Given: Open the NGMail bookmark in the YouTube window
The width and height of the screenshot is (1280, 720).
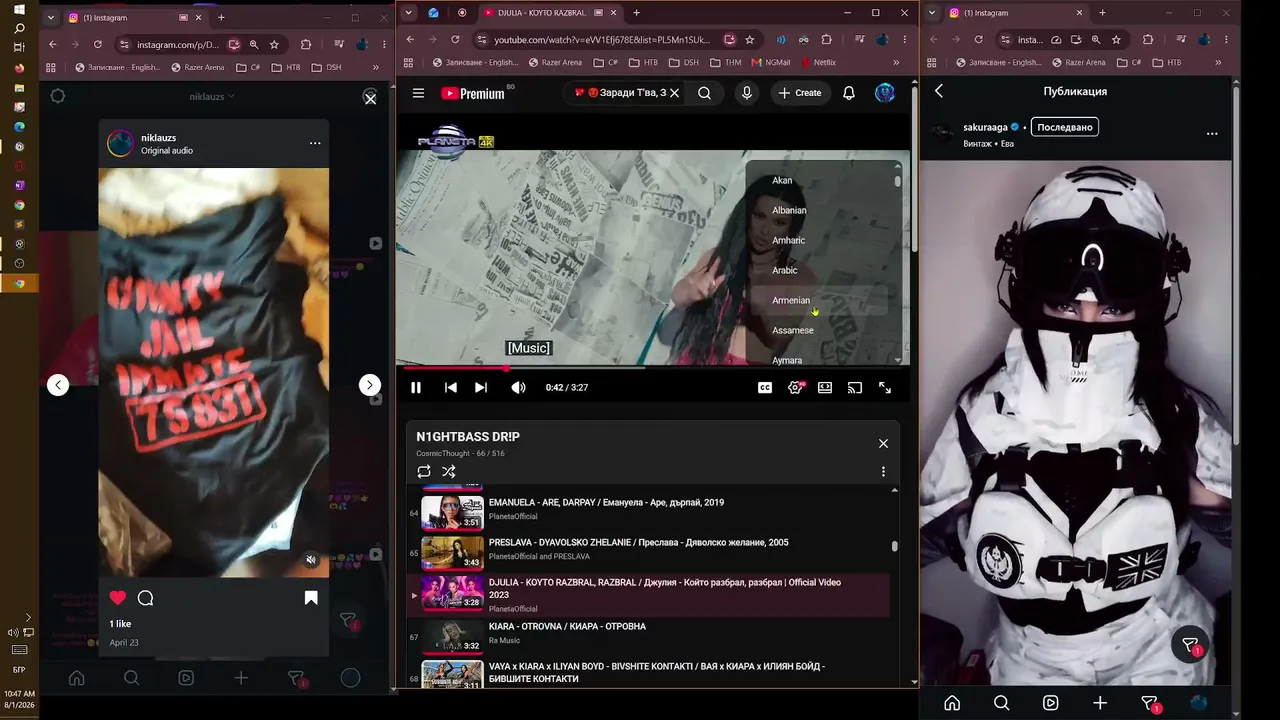Looking at the screenshot, I should (x=770, y=62).
